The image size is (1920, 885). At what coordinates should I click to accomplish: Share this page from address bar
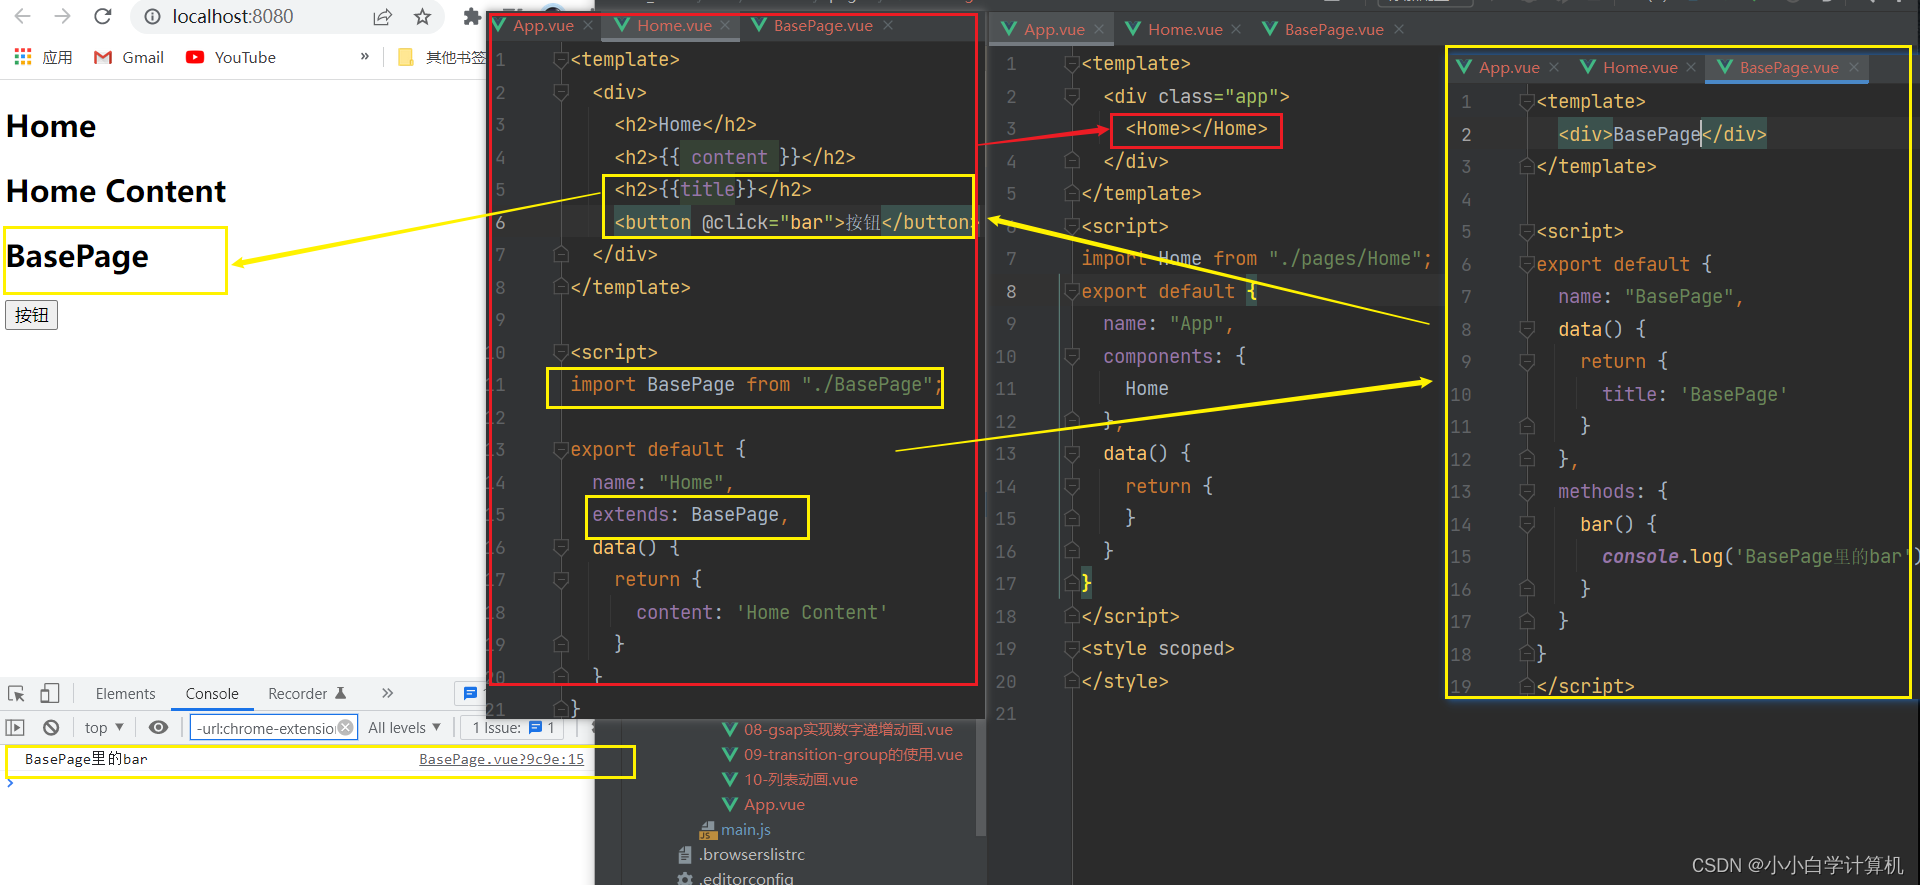click(x=382, y=17)
